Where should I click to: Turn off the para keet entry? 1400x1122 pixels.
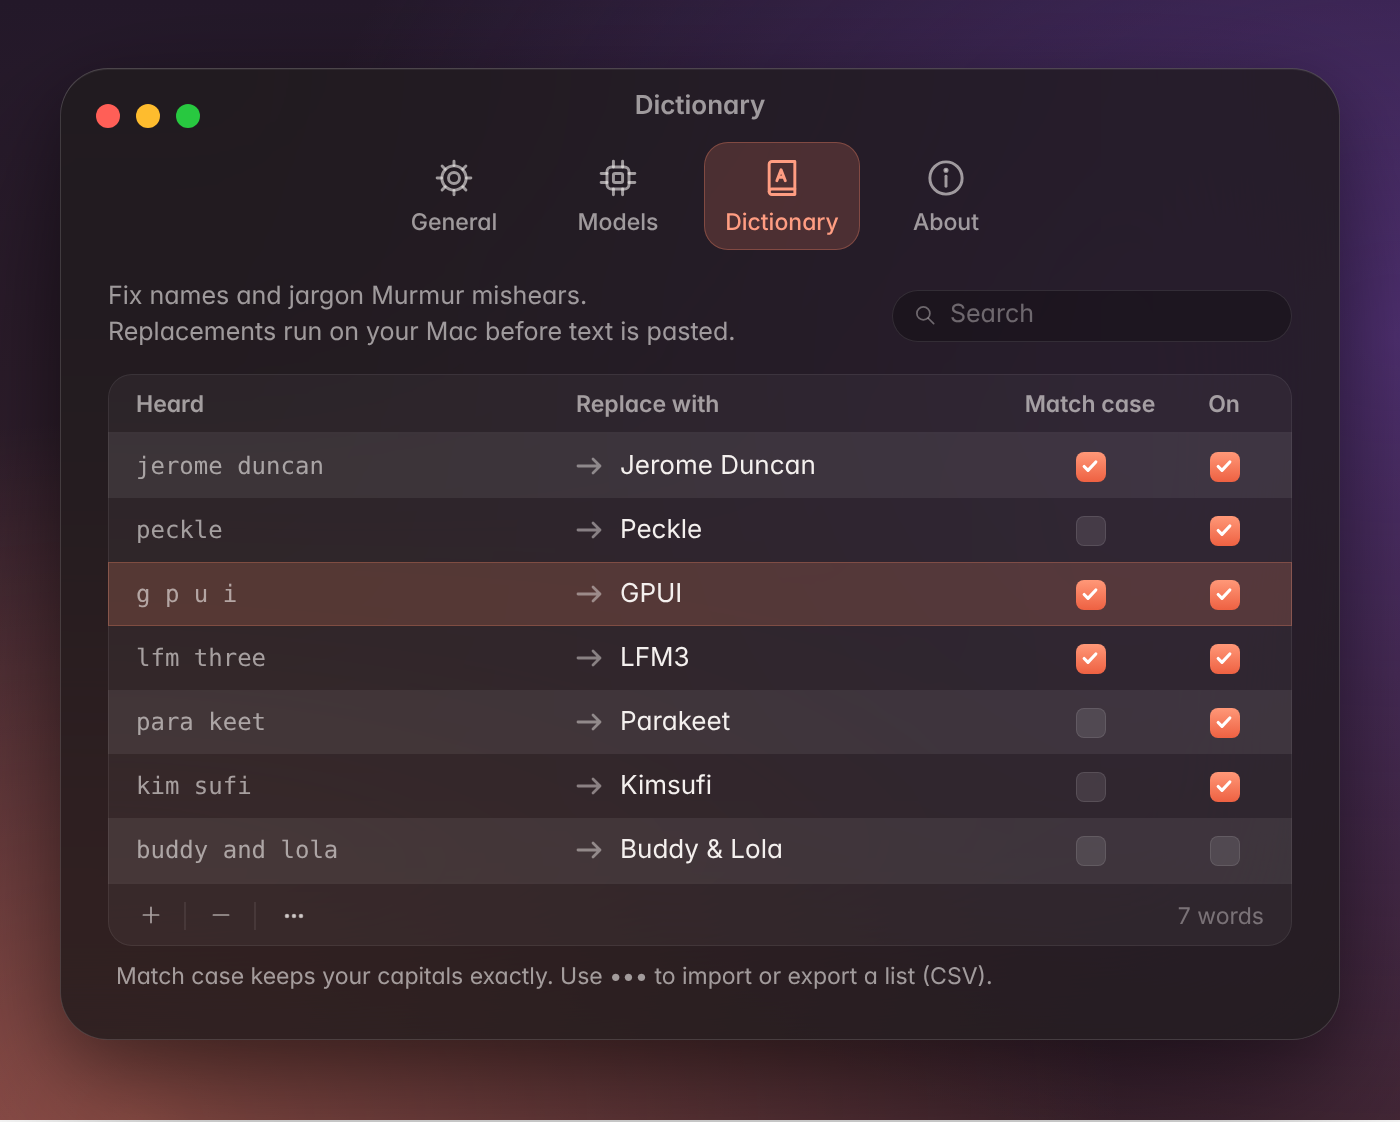click(1225, 723)
